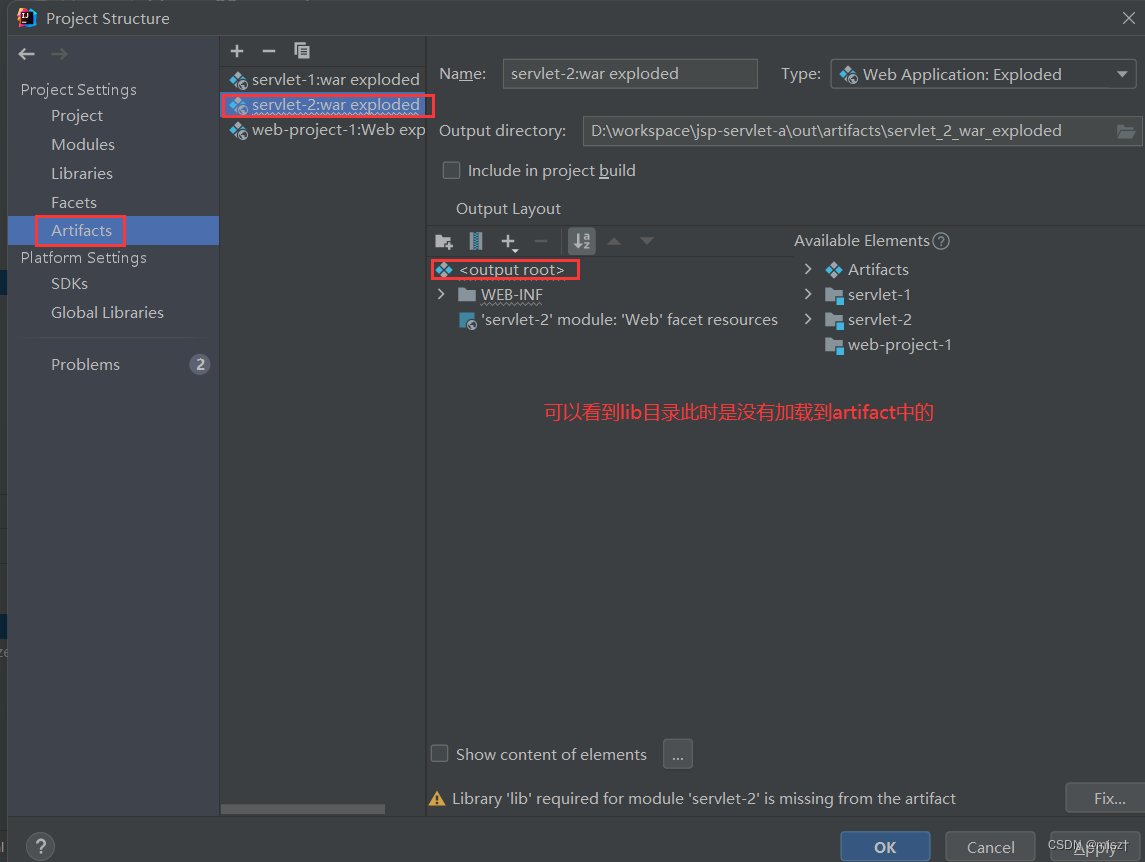
Task: Open the Facets settings page
Action: (x=74, y=202)
